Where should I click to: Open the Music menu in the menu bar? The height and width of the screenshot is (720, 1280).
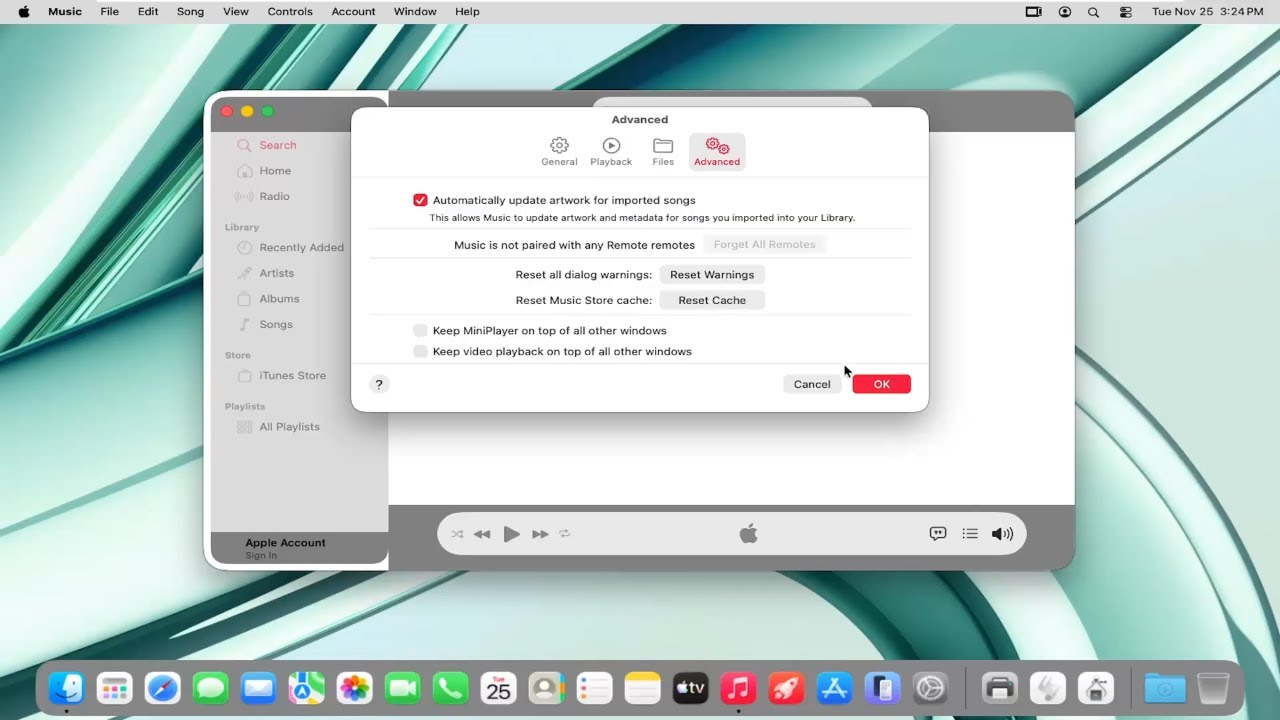coord(65,12)
